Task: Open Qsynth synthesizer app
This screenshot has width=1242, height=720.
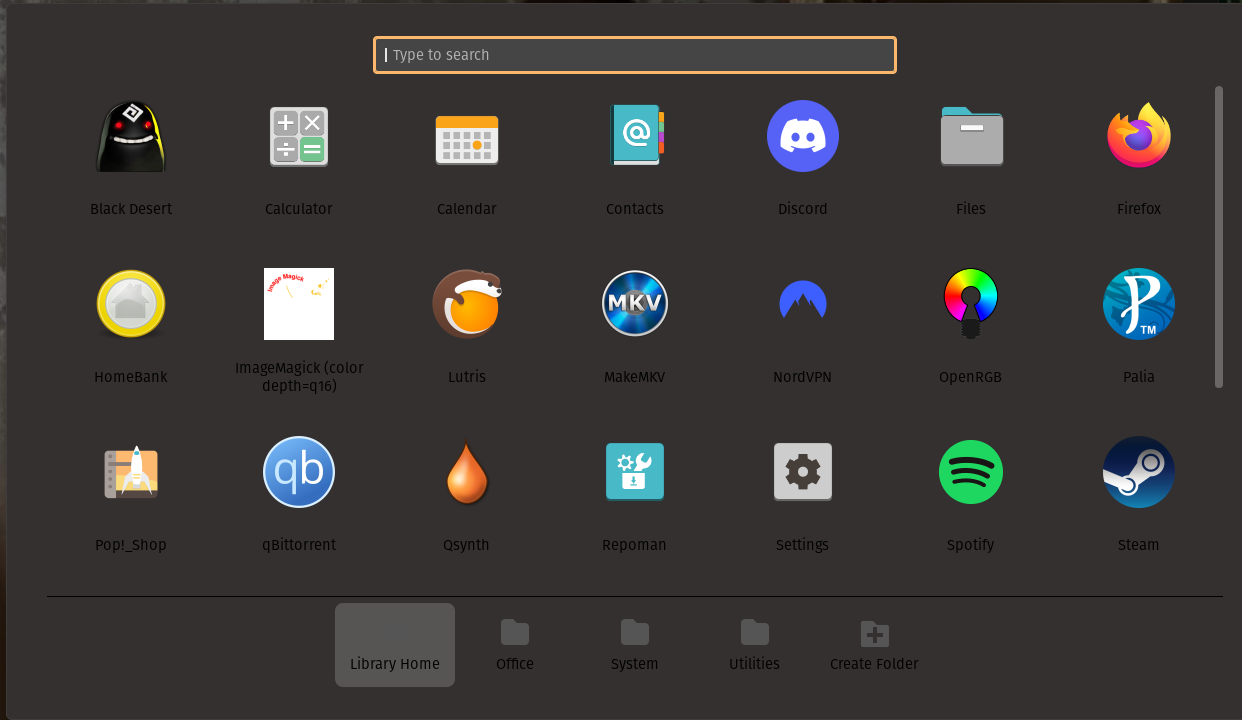Action: (x=467, y=473)
